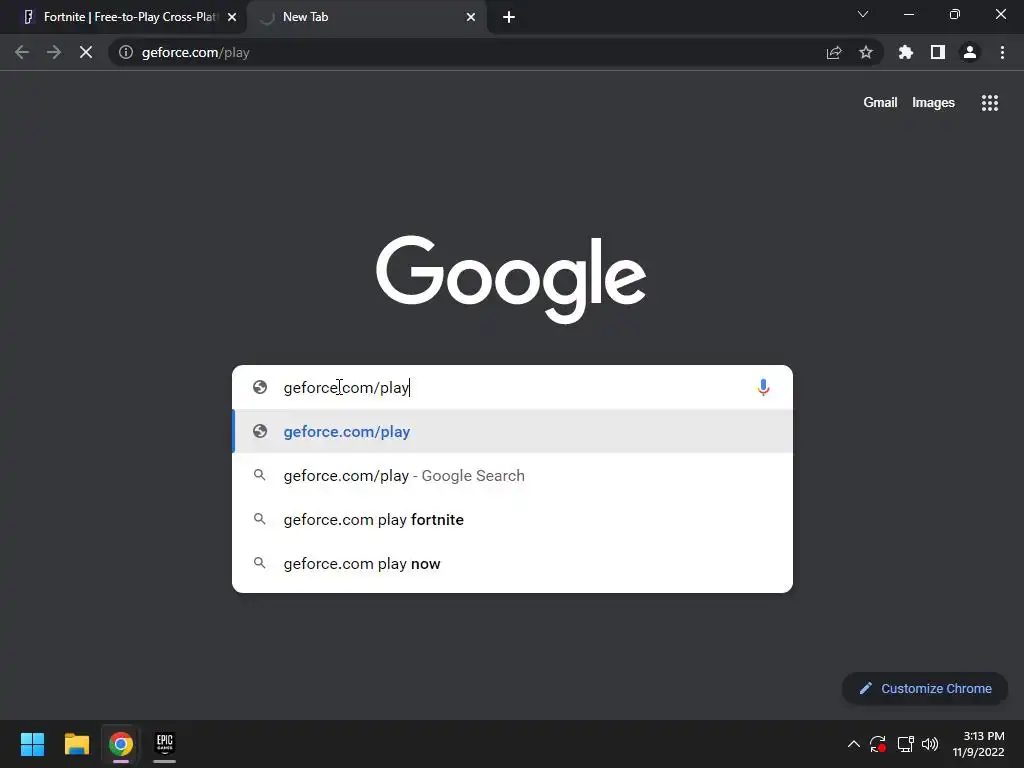Click the Chrome taskbar icon
1024x768 pixels.
coord(121,744)
